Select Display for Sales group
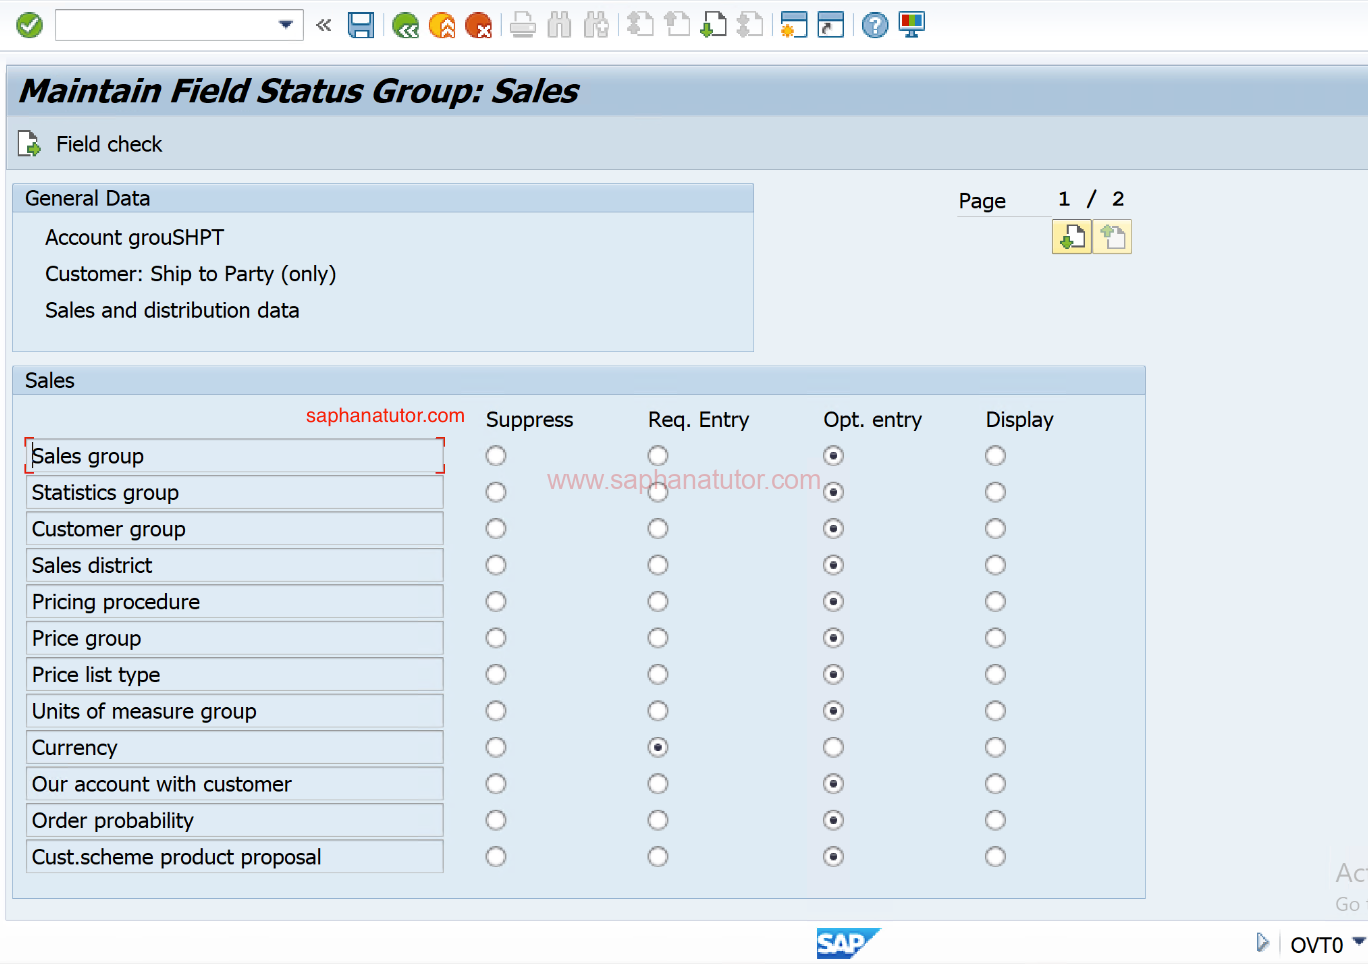Screen dimensions: 1368x964 (x=995, y=456)
